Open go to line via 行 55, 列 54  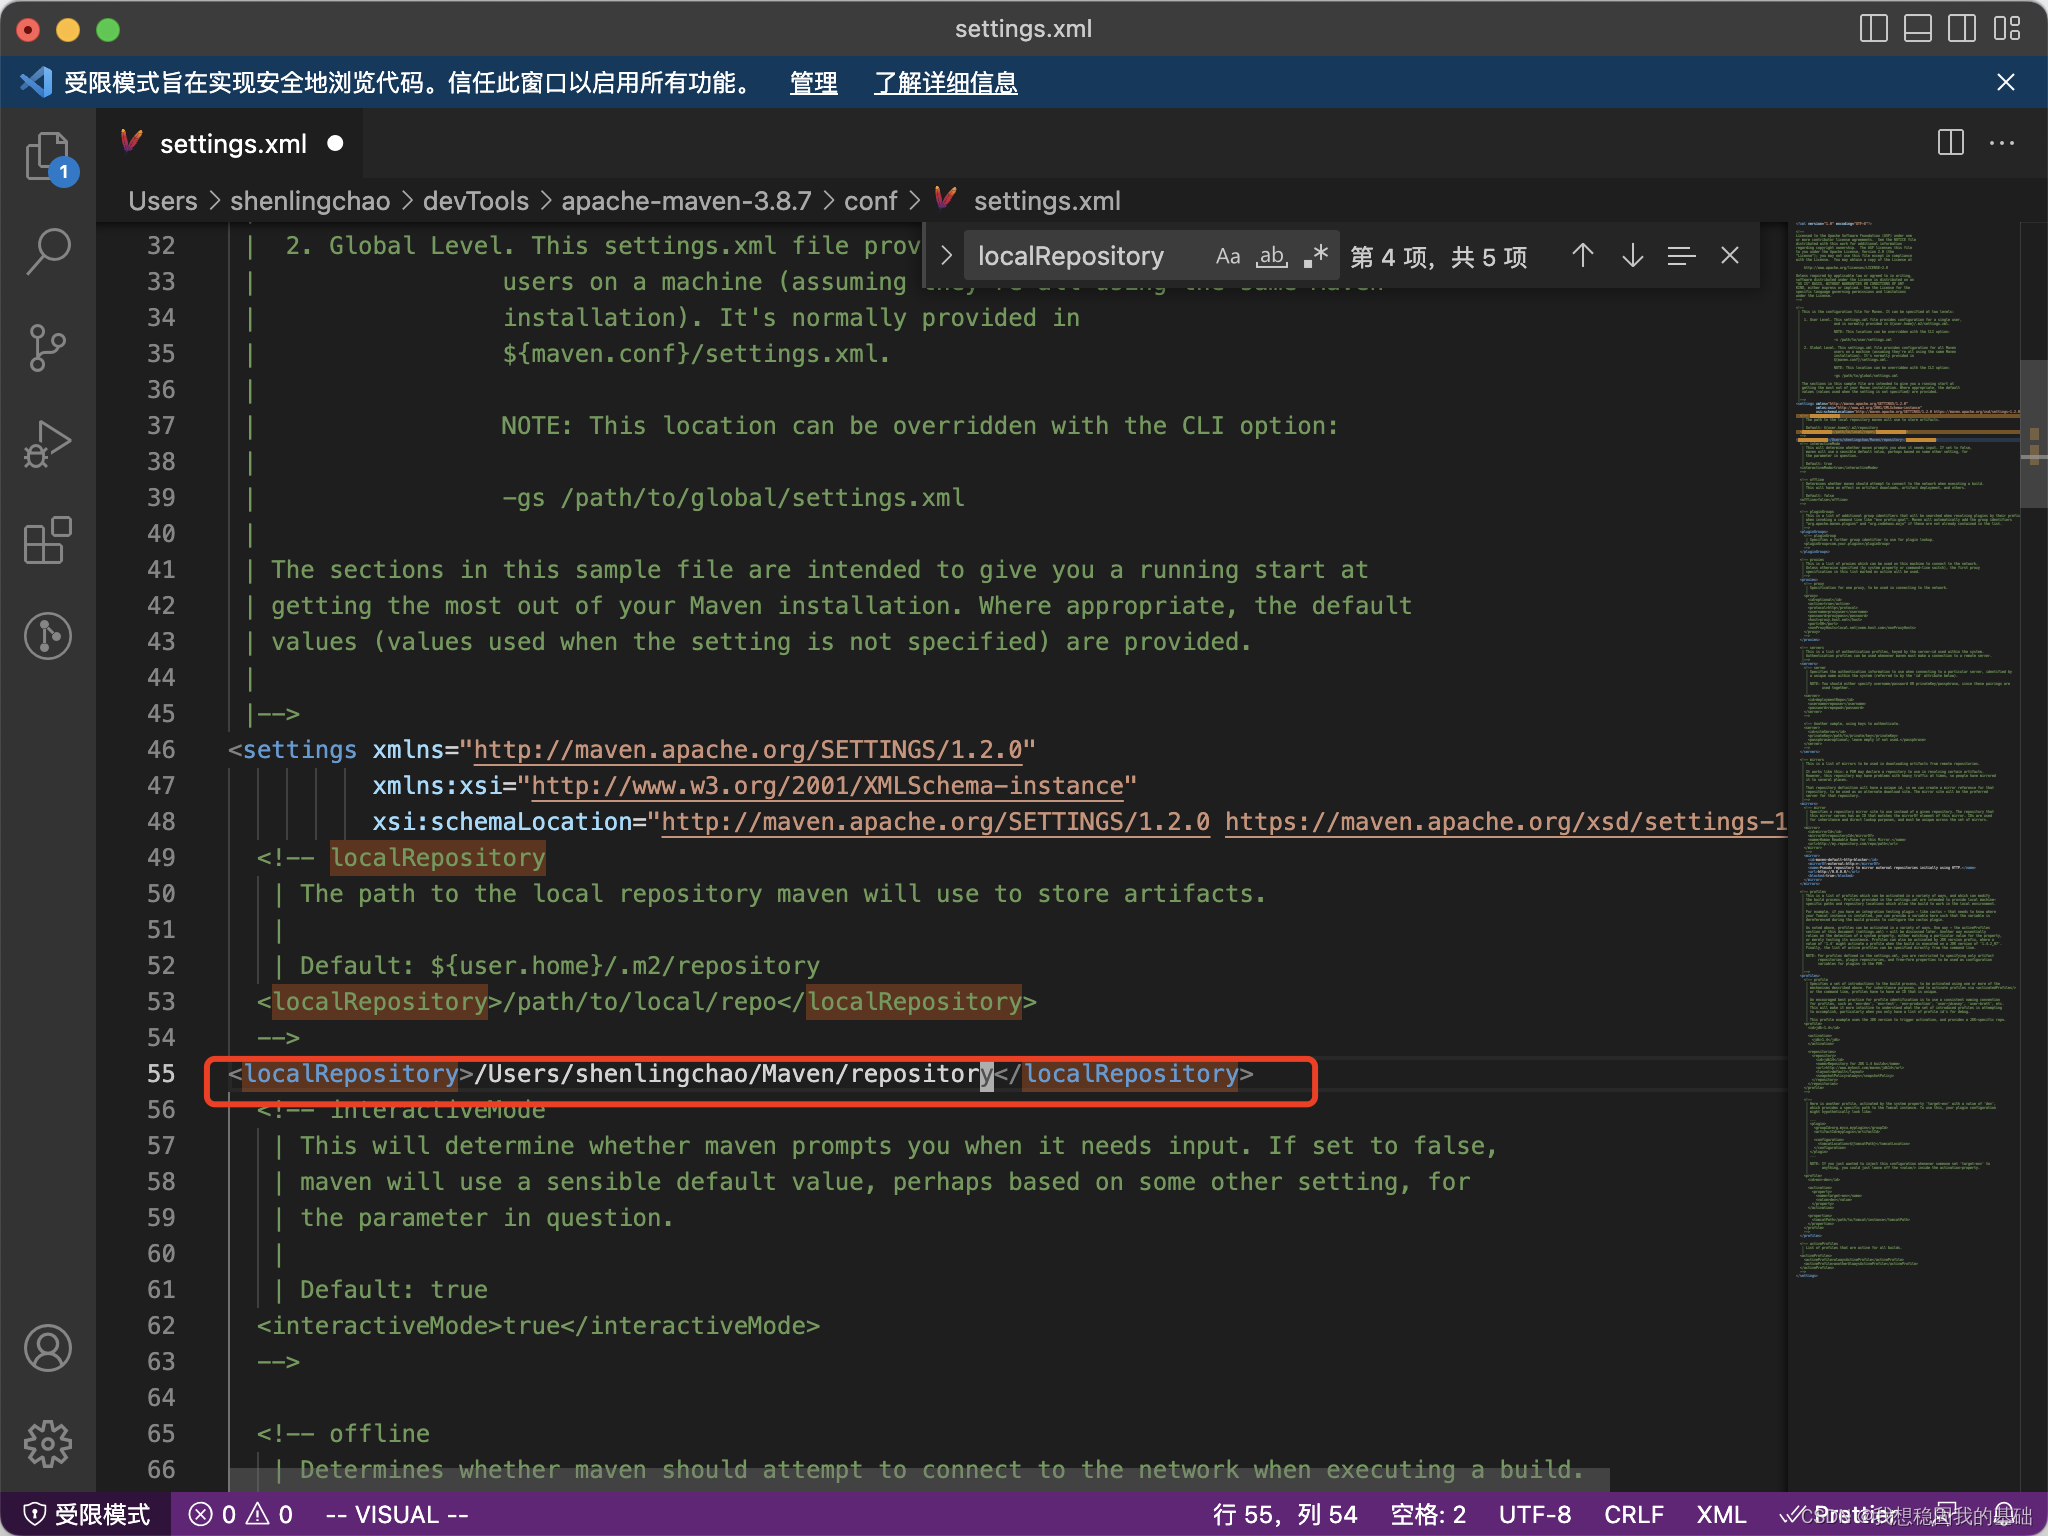point(1285,1514)
